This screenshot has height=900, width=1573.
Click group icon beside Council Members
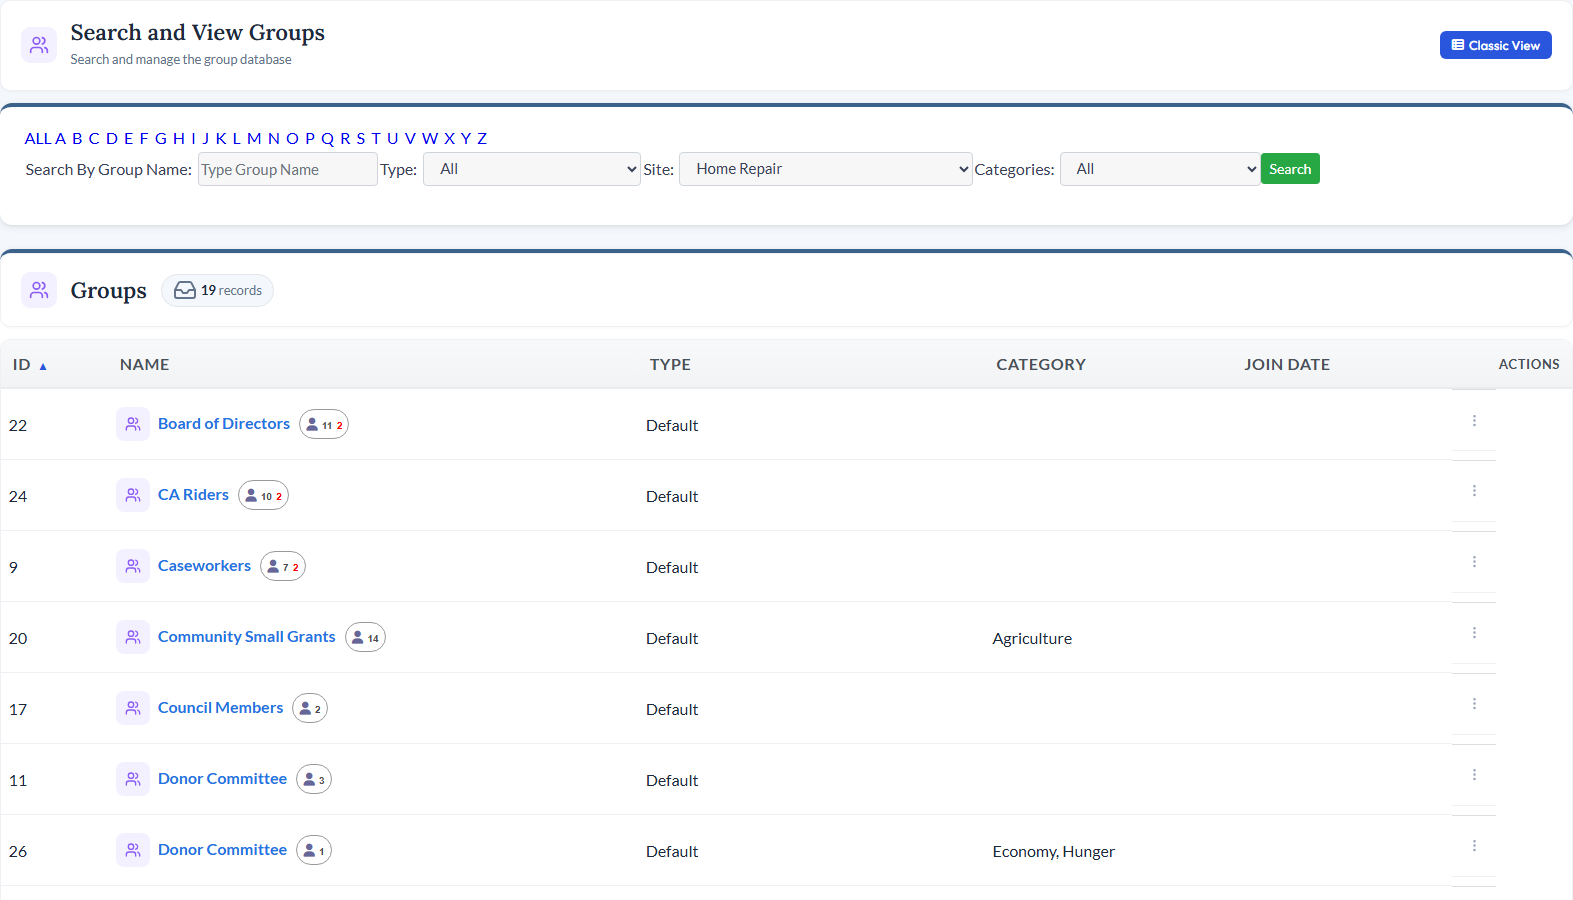(133, 708)
